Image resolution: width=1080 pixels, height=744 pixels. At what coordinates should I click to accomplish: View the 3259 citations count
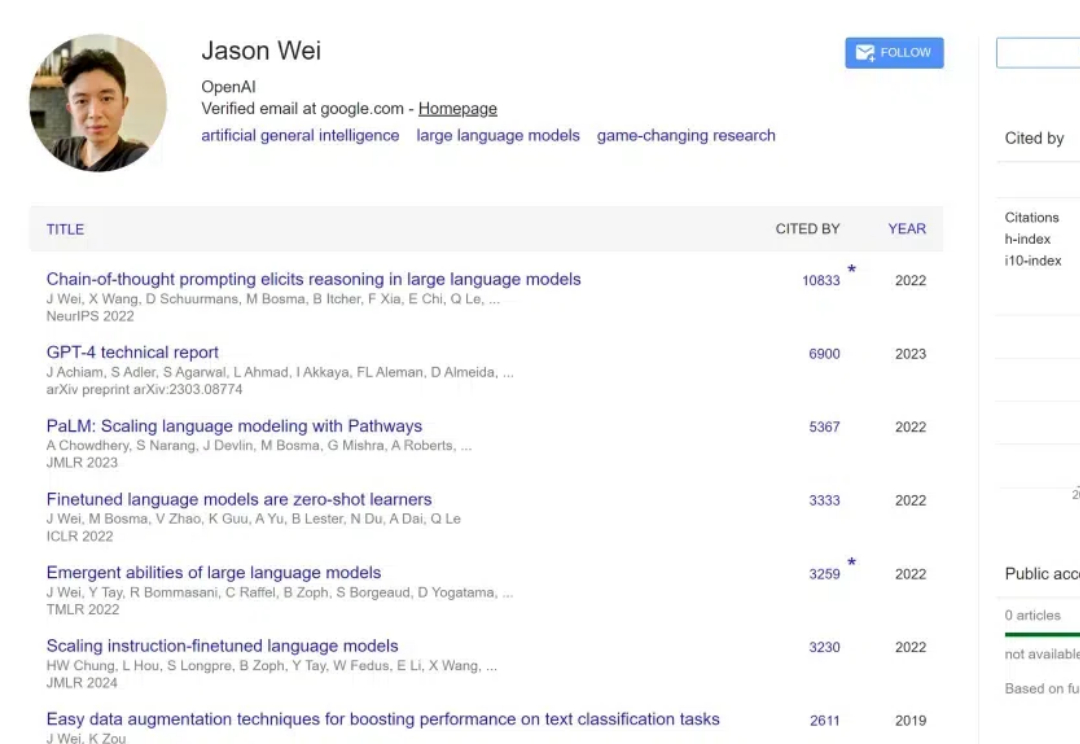pos(824,574)
